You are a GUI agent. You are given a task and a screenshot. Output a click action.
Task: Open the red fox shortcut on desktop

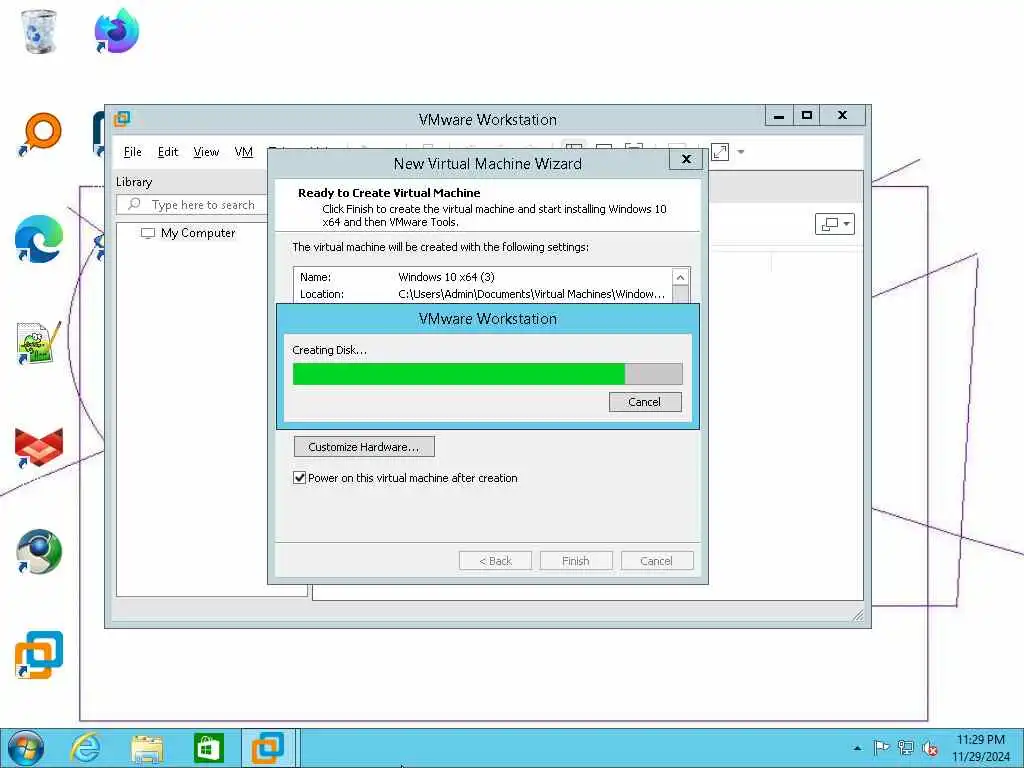[39, 447]
